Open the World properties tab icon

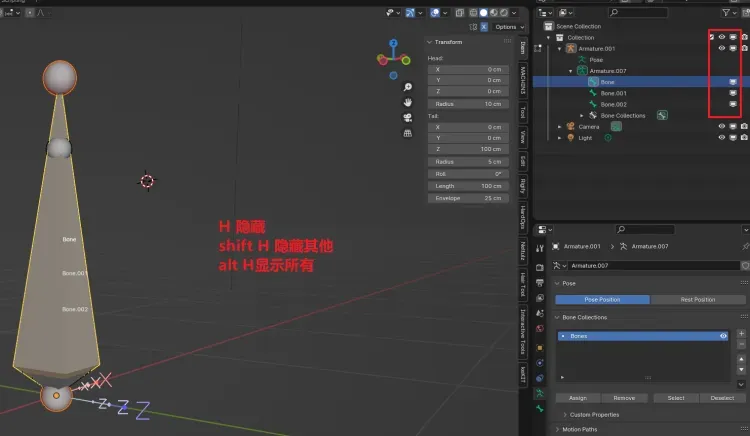click(540, 328)
